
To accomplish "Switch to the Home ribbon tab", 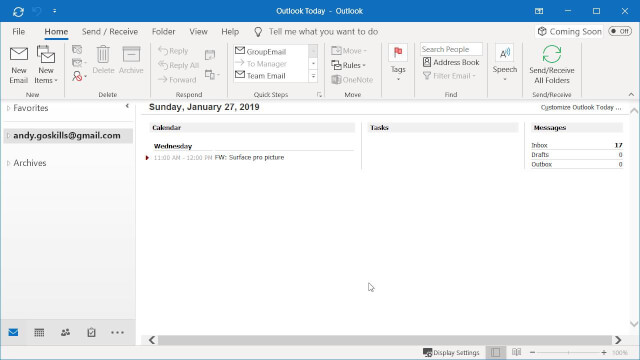I will tap(56, 31).
